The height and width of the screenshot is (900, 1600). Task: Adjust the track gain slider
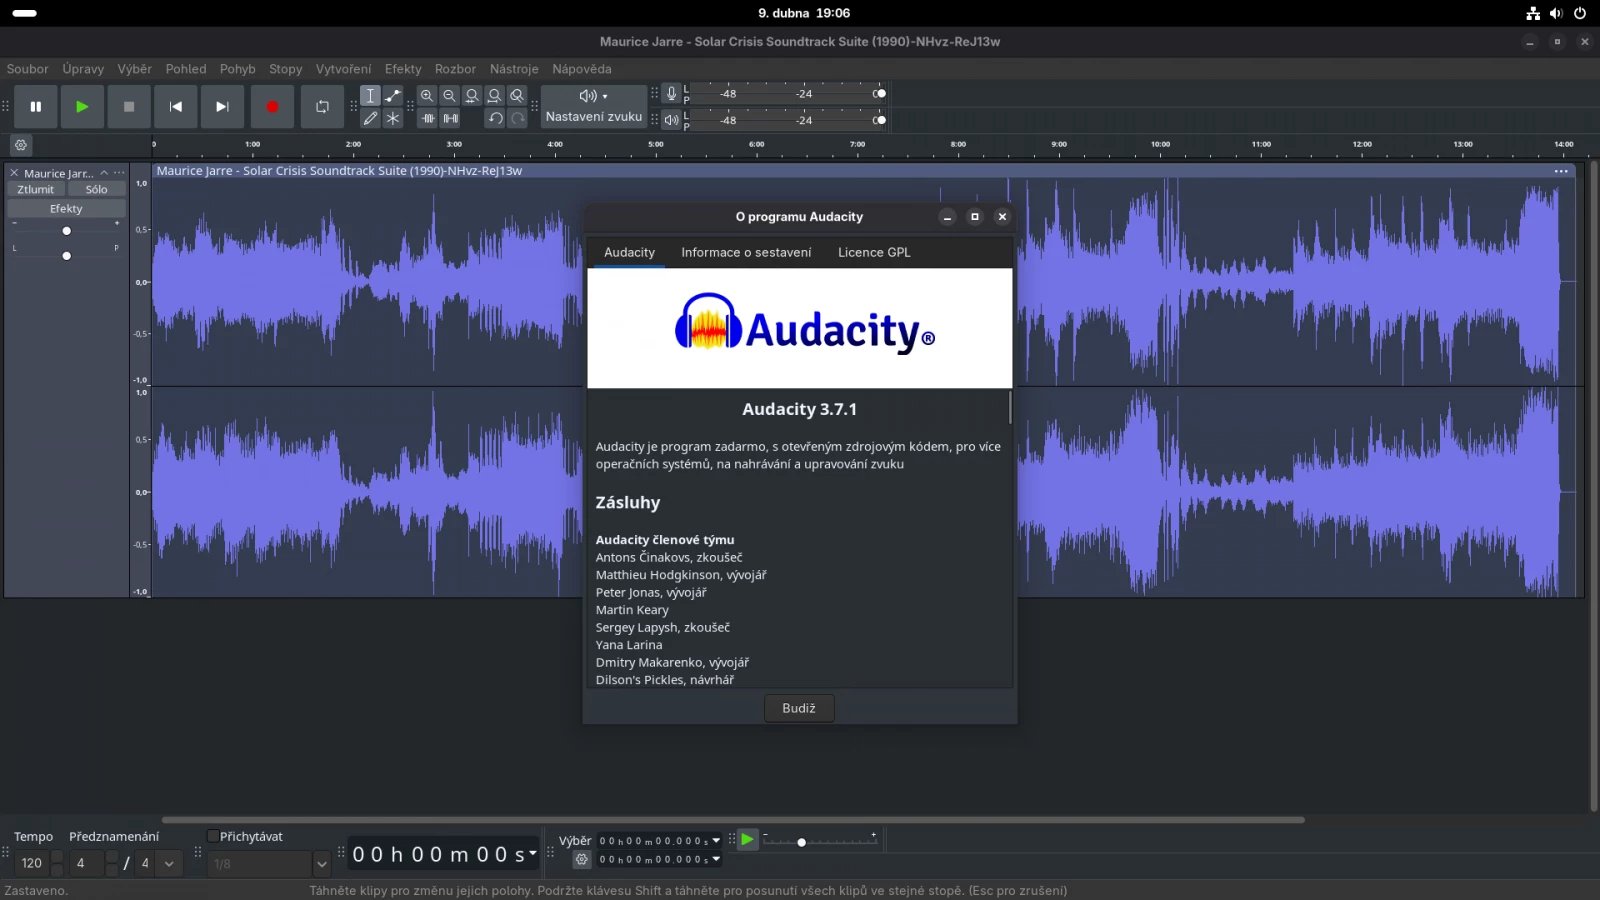point(67,231)
